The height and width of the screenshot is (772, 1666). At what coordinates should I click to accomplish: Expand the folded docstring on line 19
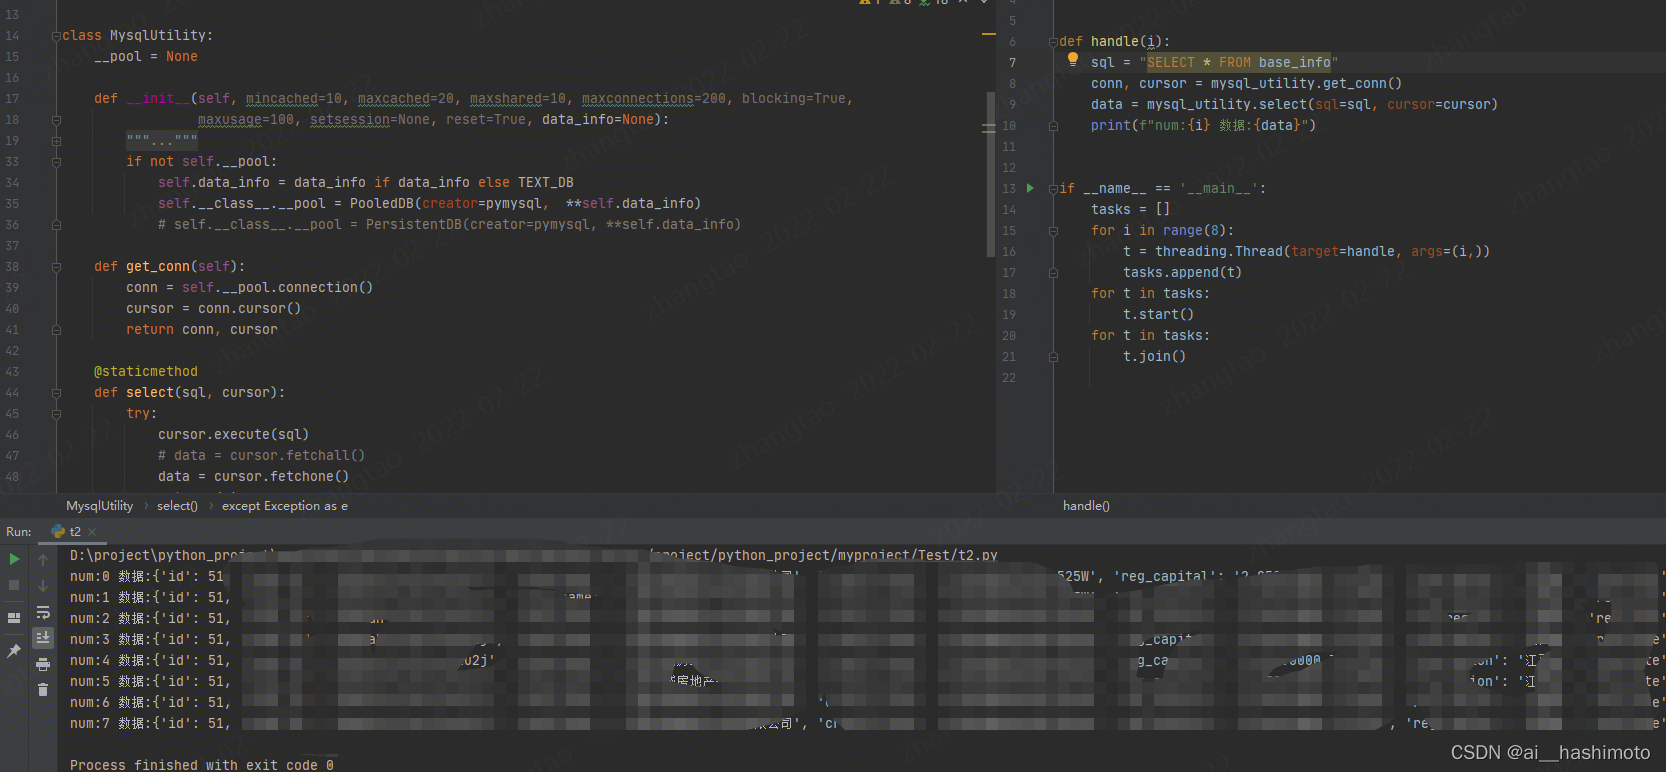56,141
